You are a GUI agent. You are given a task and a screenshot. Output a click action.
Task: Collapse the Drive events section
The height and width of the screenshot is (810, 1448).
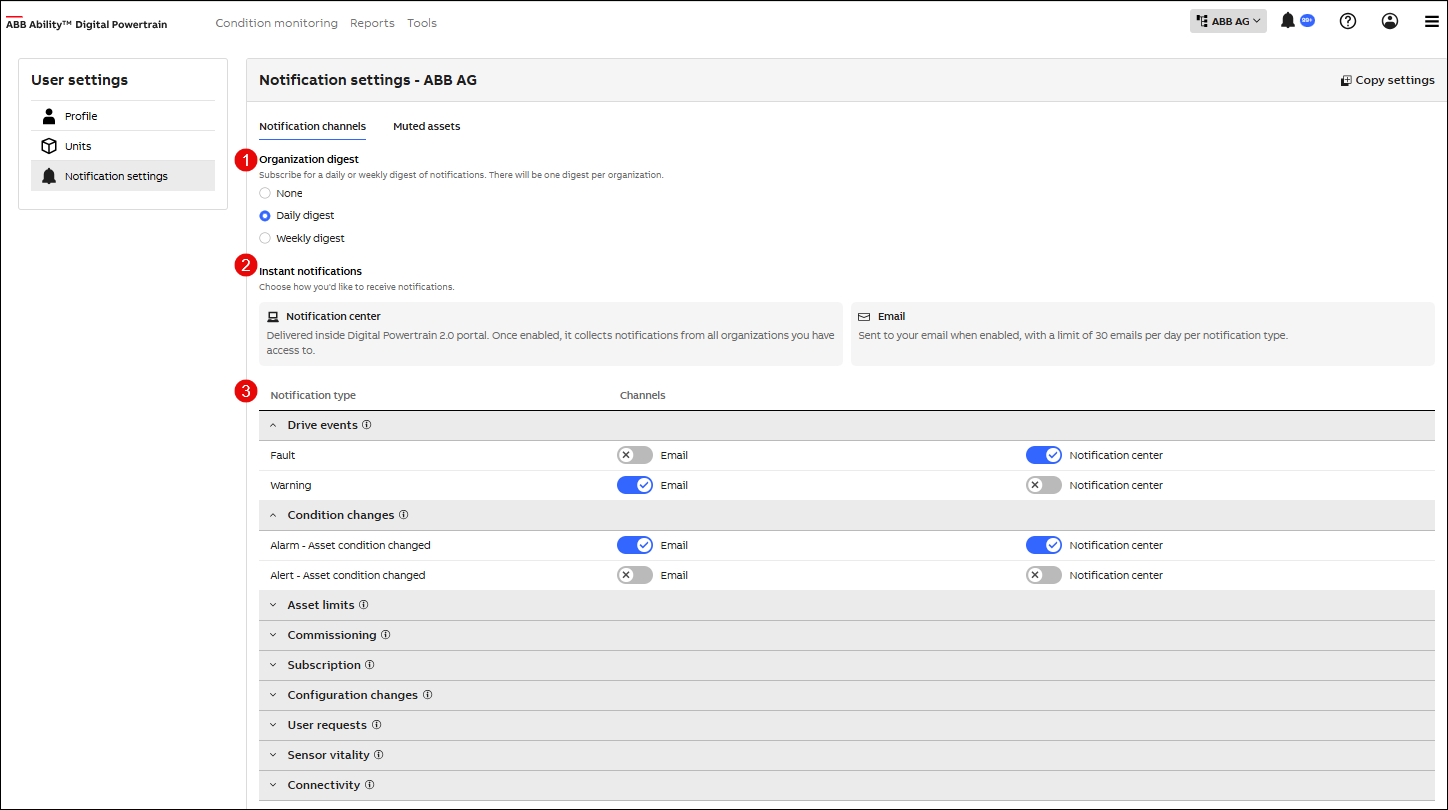(x=274, y=425)
